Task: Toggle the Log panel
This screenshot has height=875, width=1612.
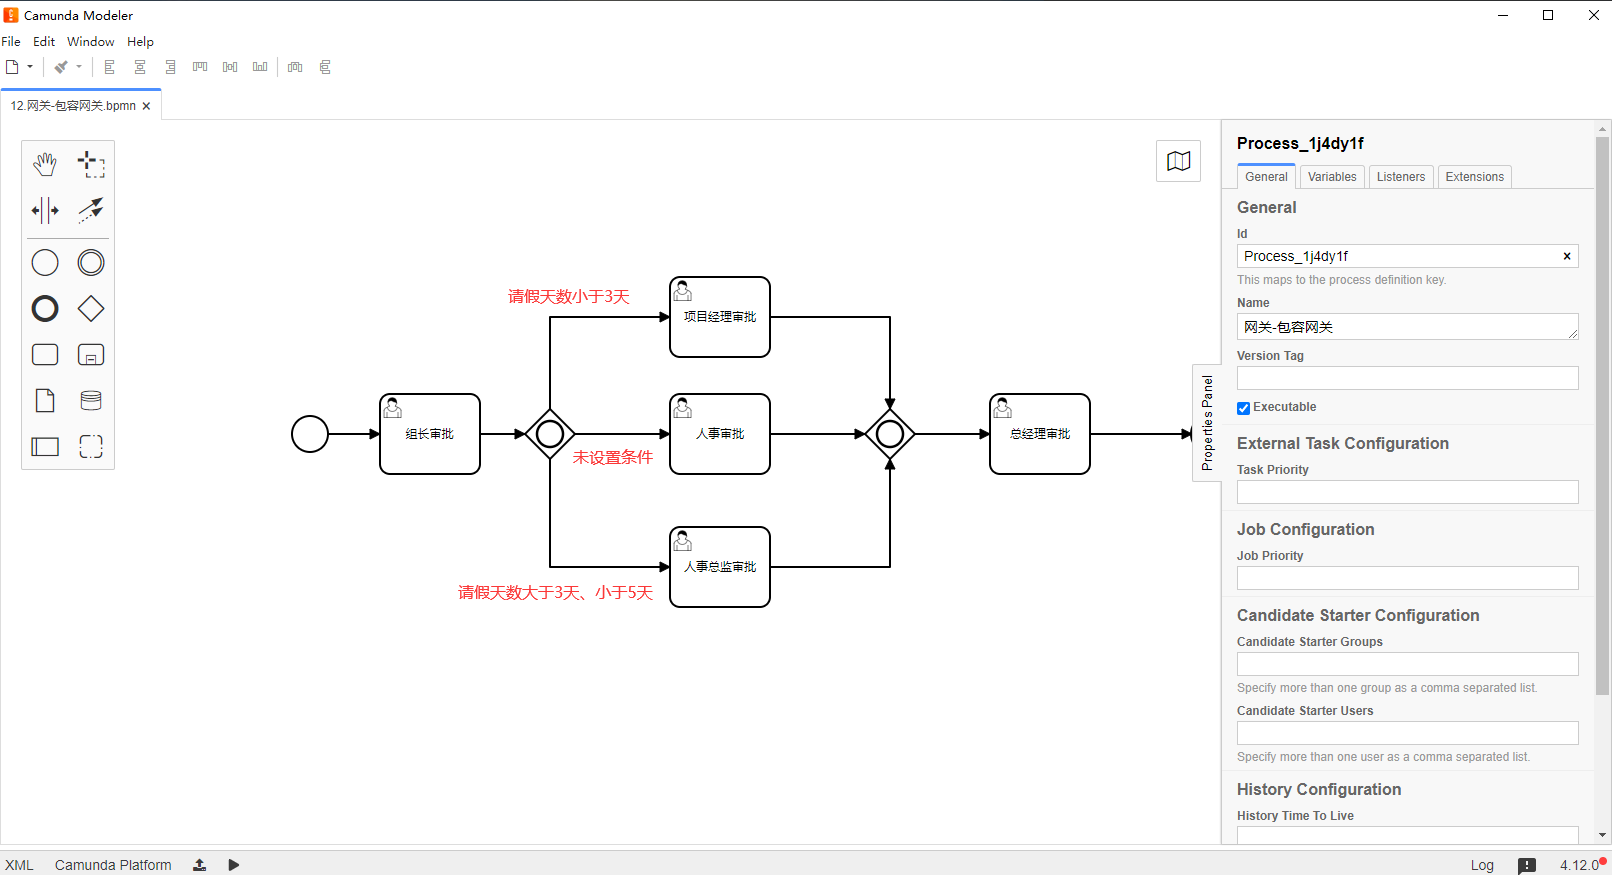Action: click(x=1482, y=865)
